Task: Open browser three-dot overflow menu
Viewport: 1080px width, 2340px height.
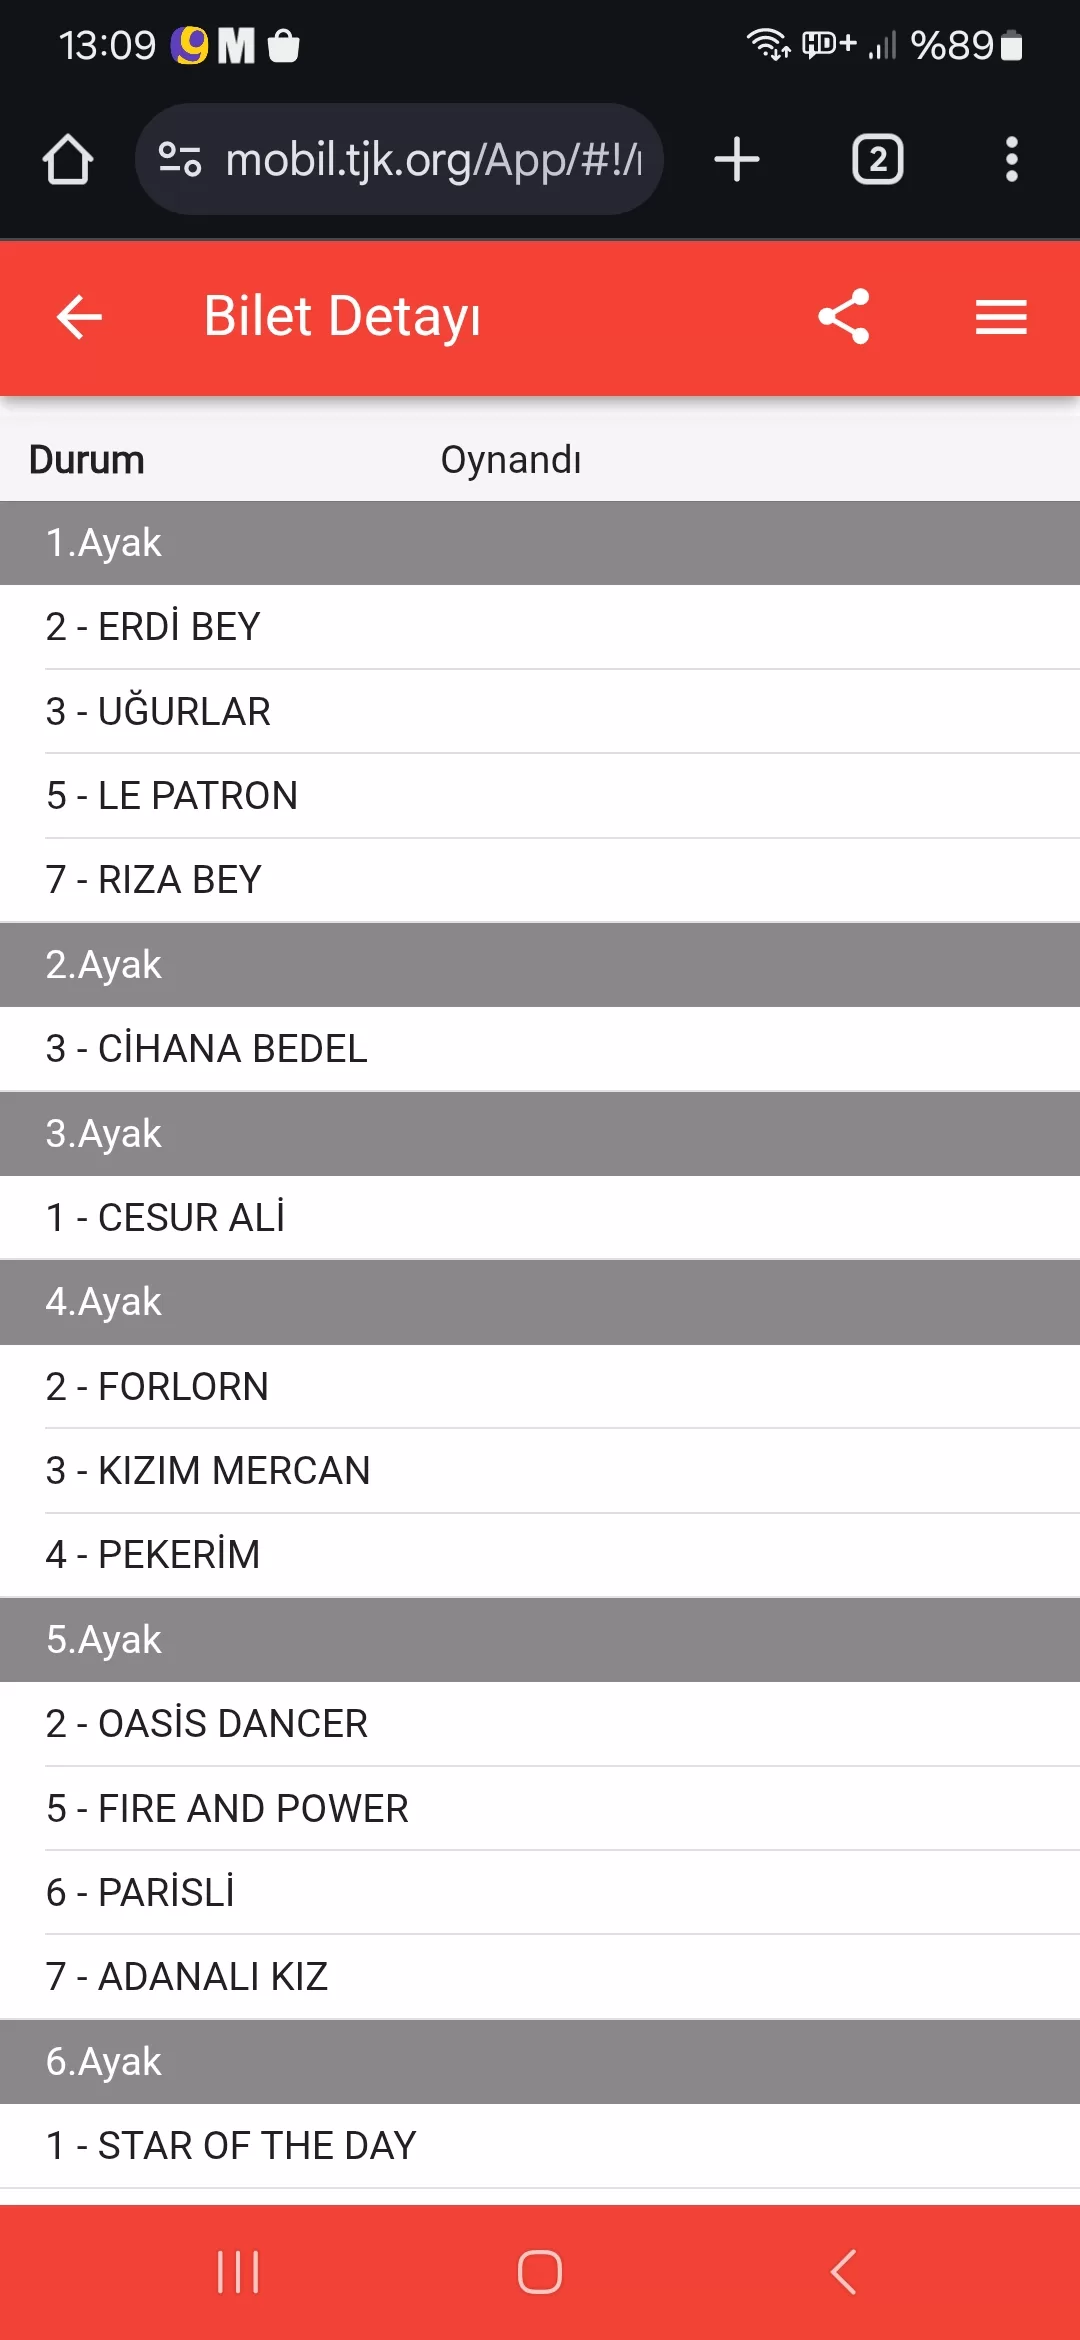Action: tap(1012, 160)
